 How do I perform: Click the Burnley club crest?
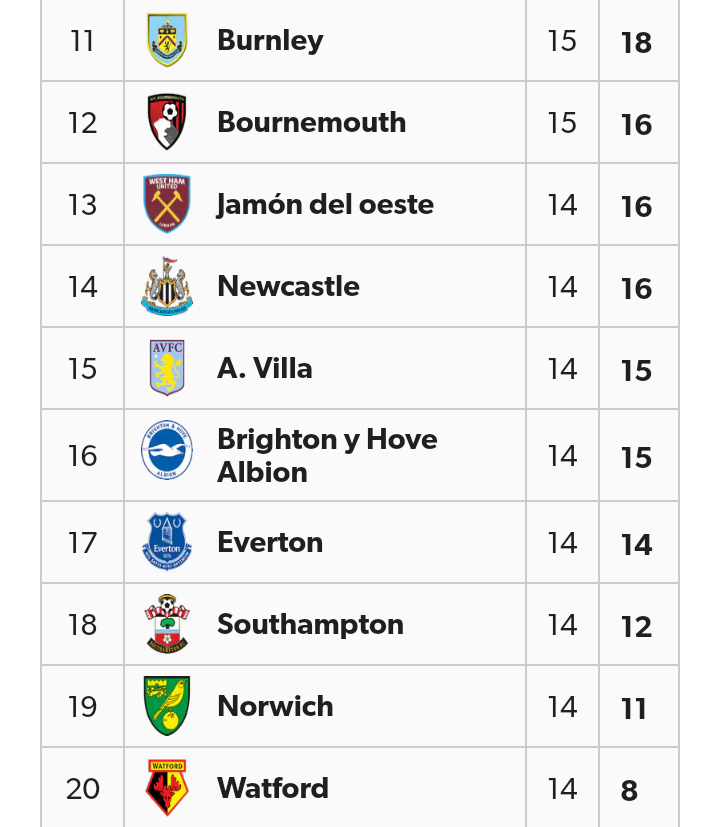[x=167, y=41]
